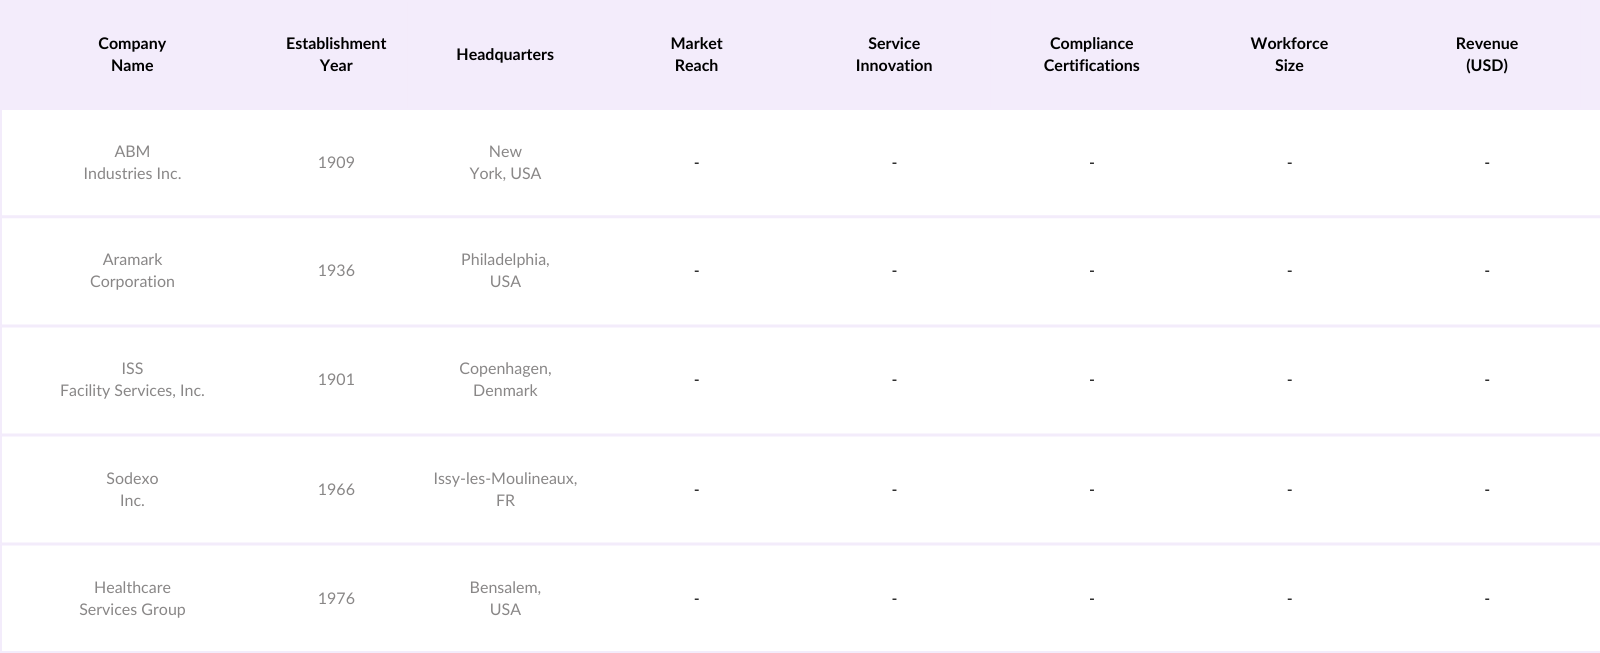Click the 1909 establishment year cell
Screen dimensions: 1600x653
click(x=336, y=162)
